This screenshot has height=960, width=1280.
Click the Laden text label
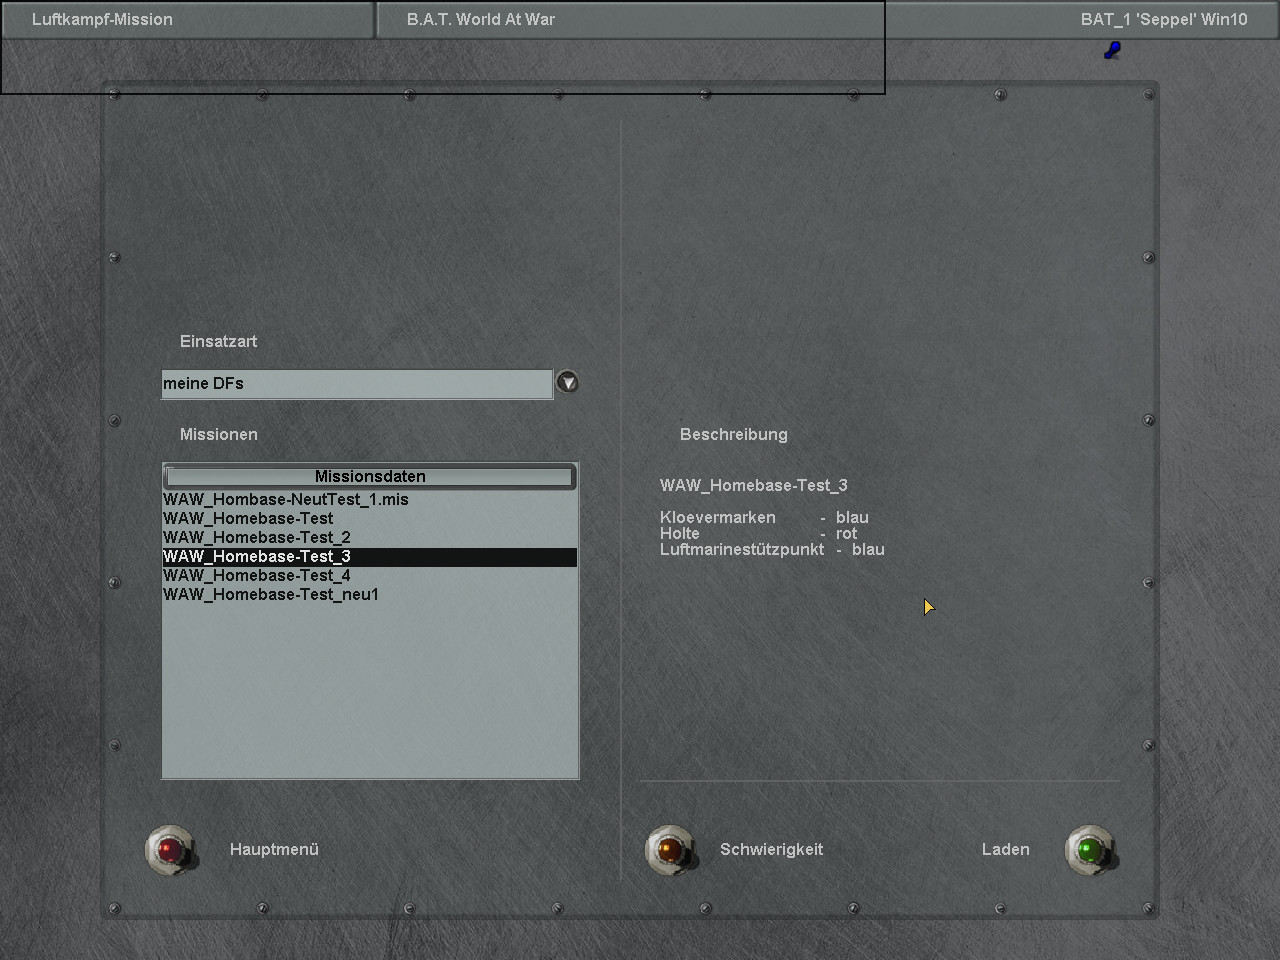click(1005, 849)
